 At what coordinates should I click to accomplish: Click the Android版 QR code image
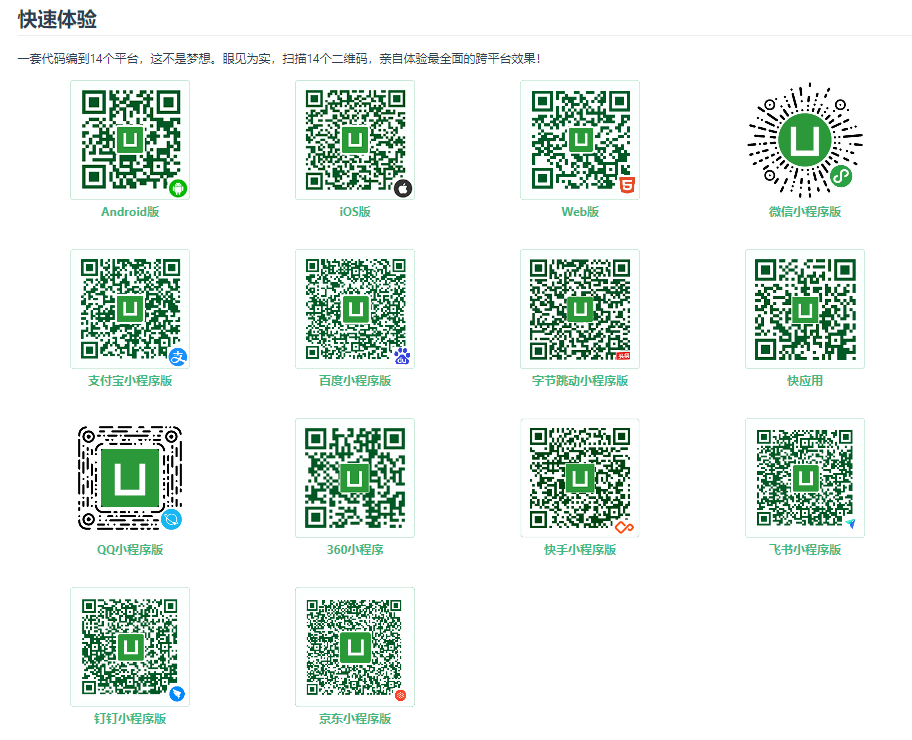tap(130, 140)
